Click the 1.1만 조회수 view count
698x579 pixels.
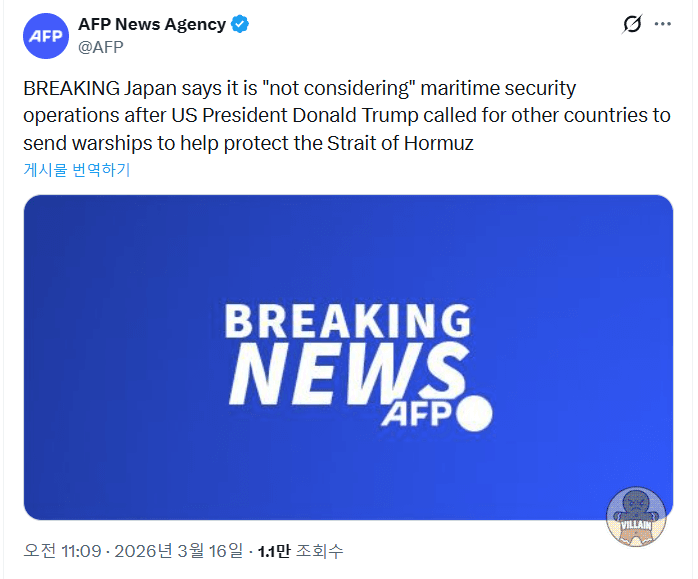(x=299, y=551)
